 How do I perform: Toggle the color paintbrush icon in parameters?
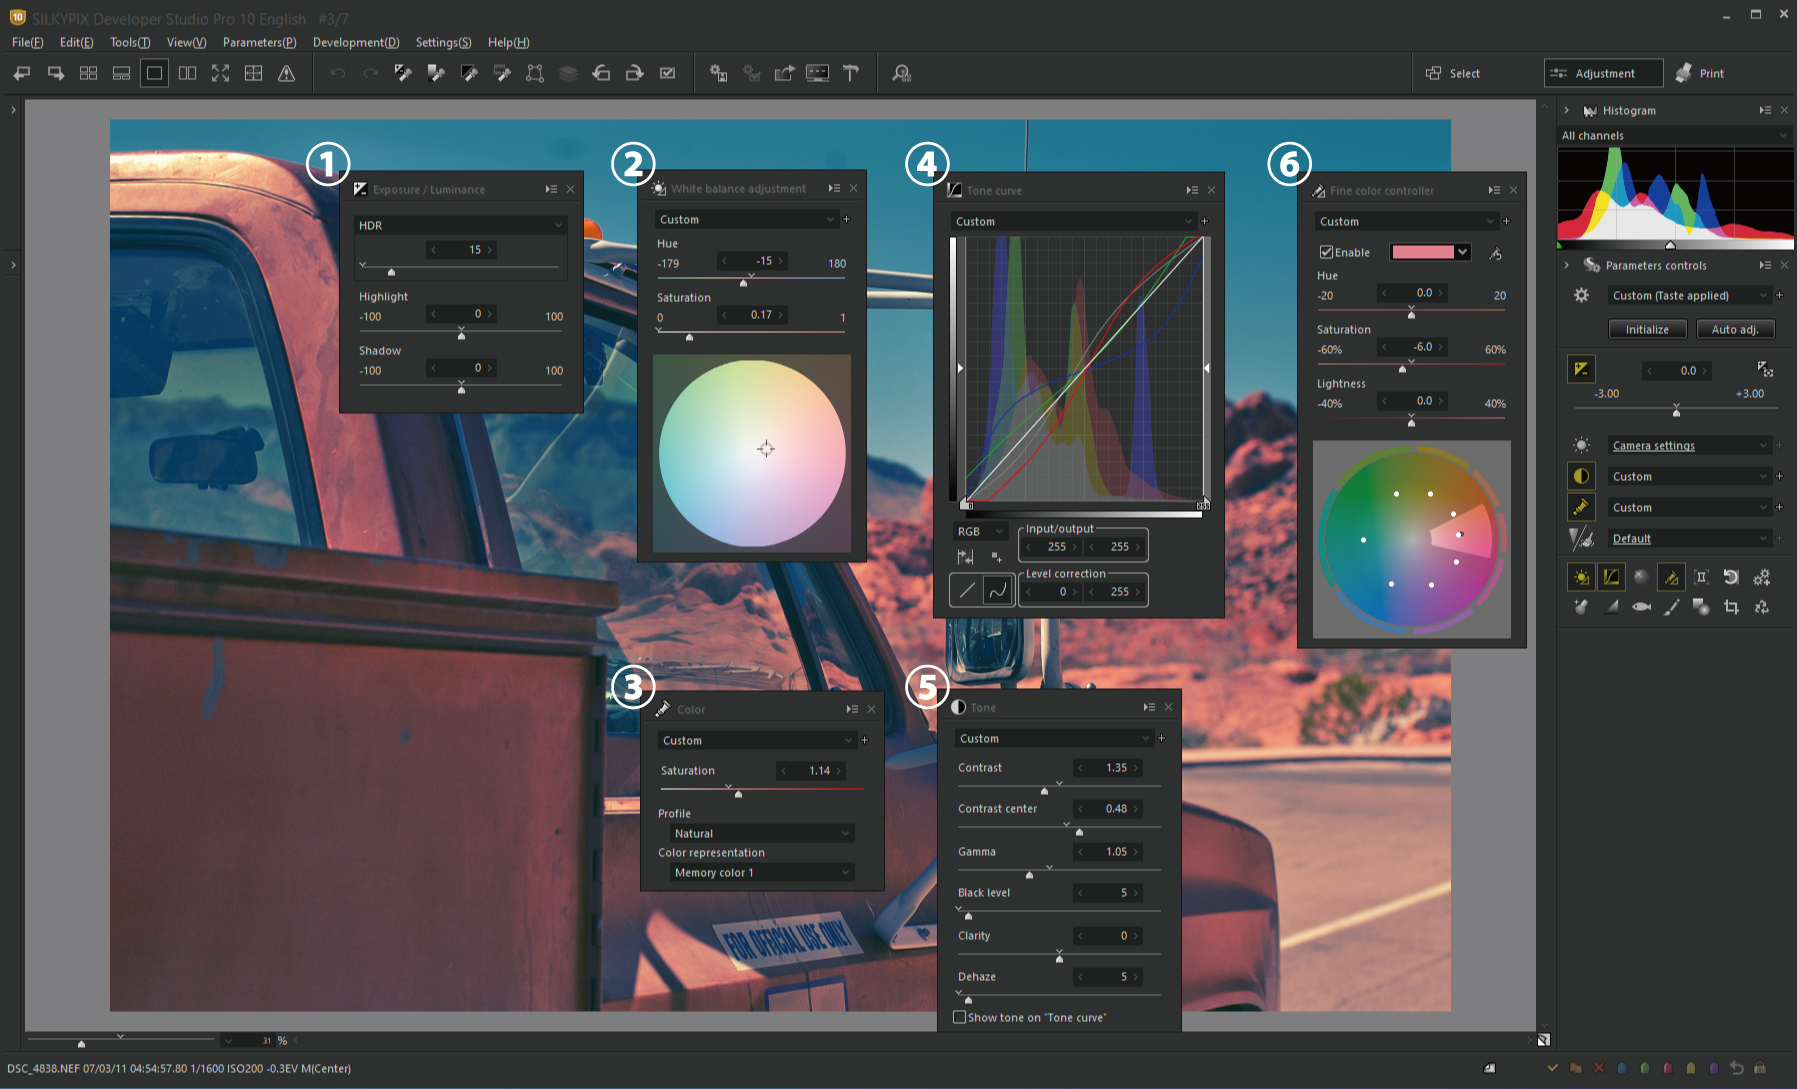1581,507
